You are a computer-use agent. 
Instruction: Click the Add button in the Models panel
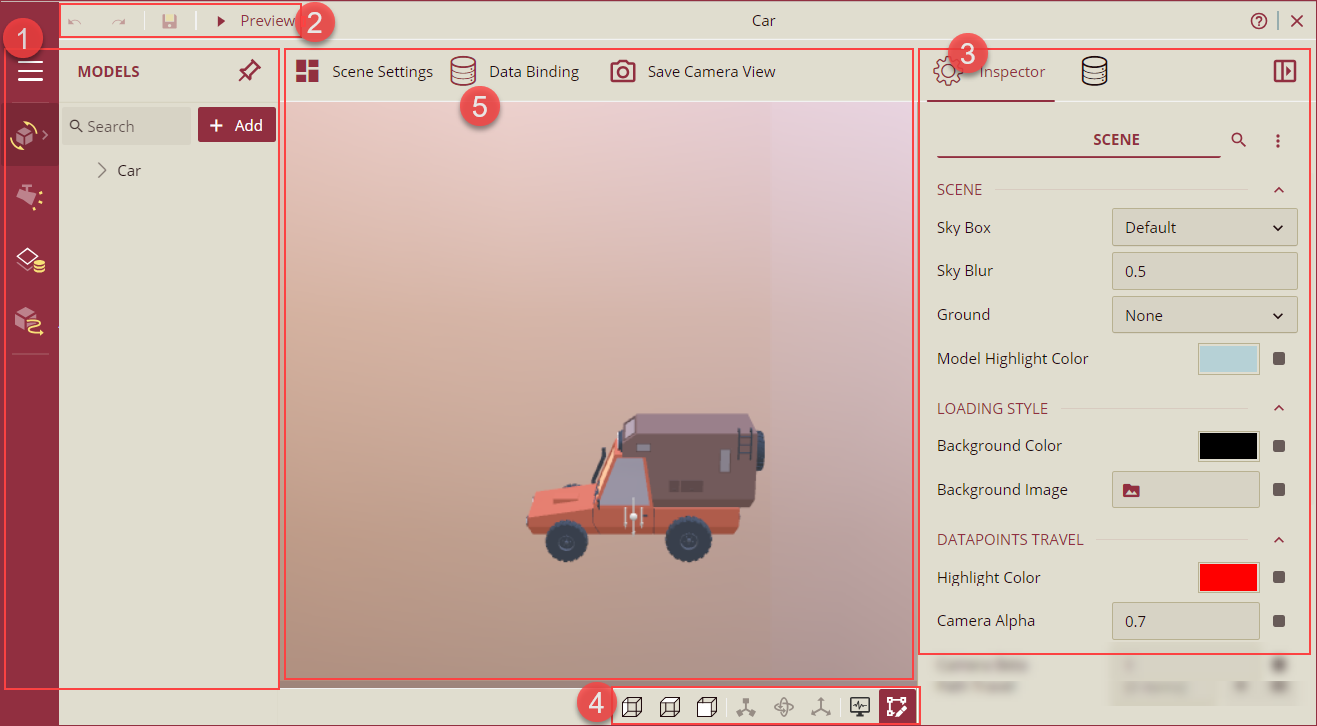[236, 124]
